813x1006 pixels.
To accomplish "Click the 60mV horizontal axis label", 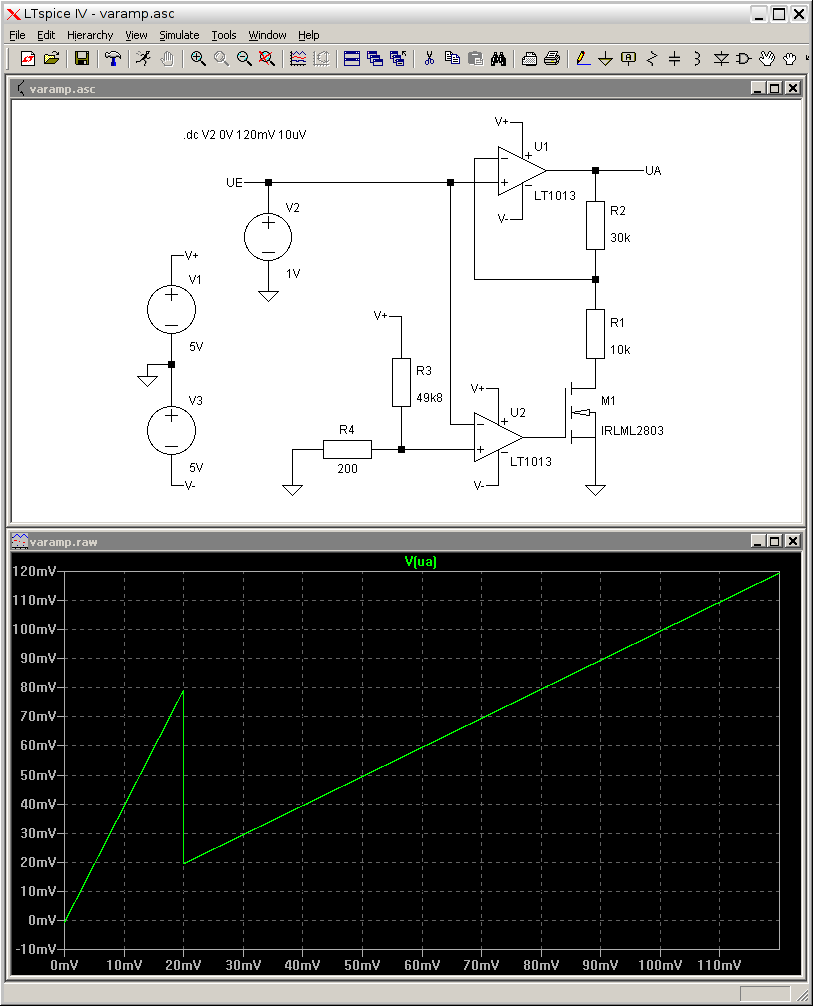I will [x=422, y=965].
